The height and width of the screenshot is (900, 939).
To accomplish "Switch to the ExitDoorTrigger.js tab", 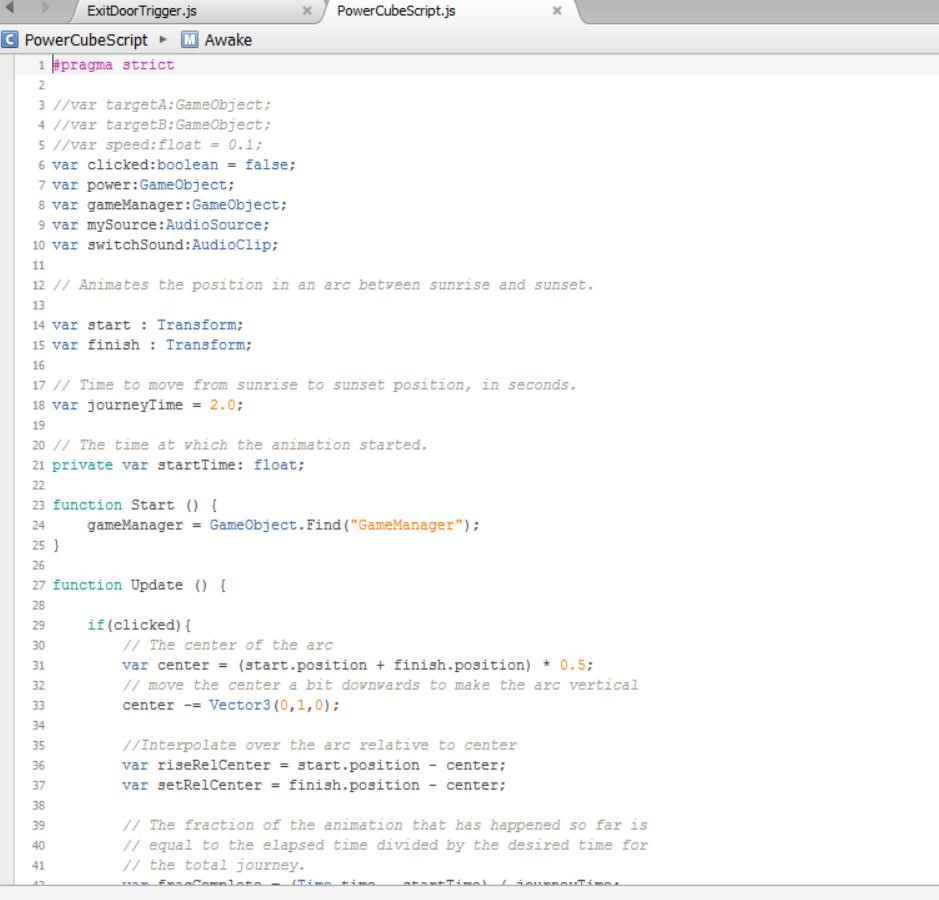I will coord(142,11).
